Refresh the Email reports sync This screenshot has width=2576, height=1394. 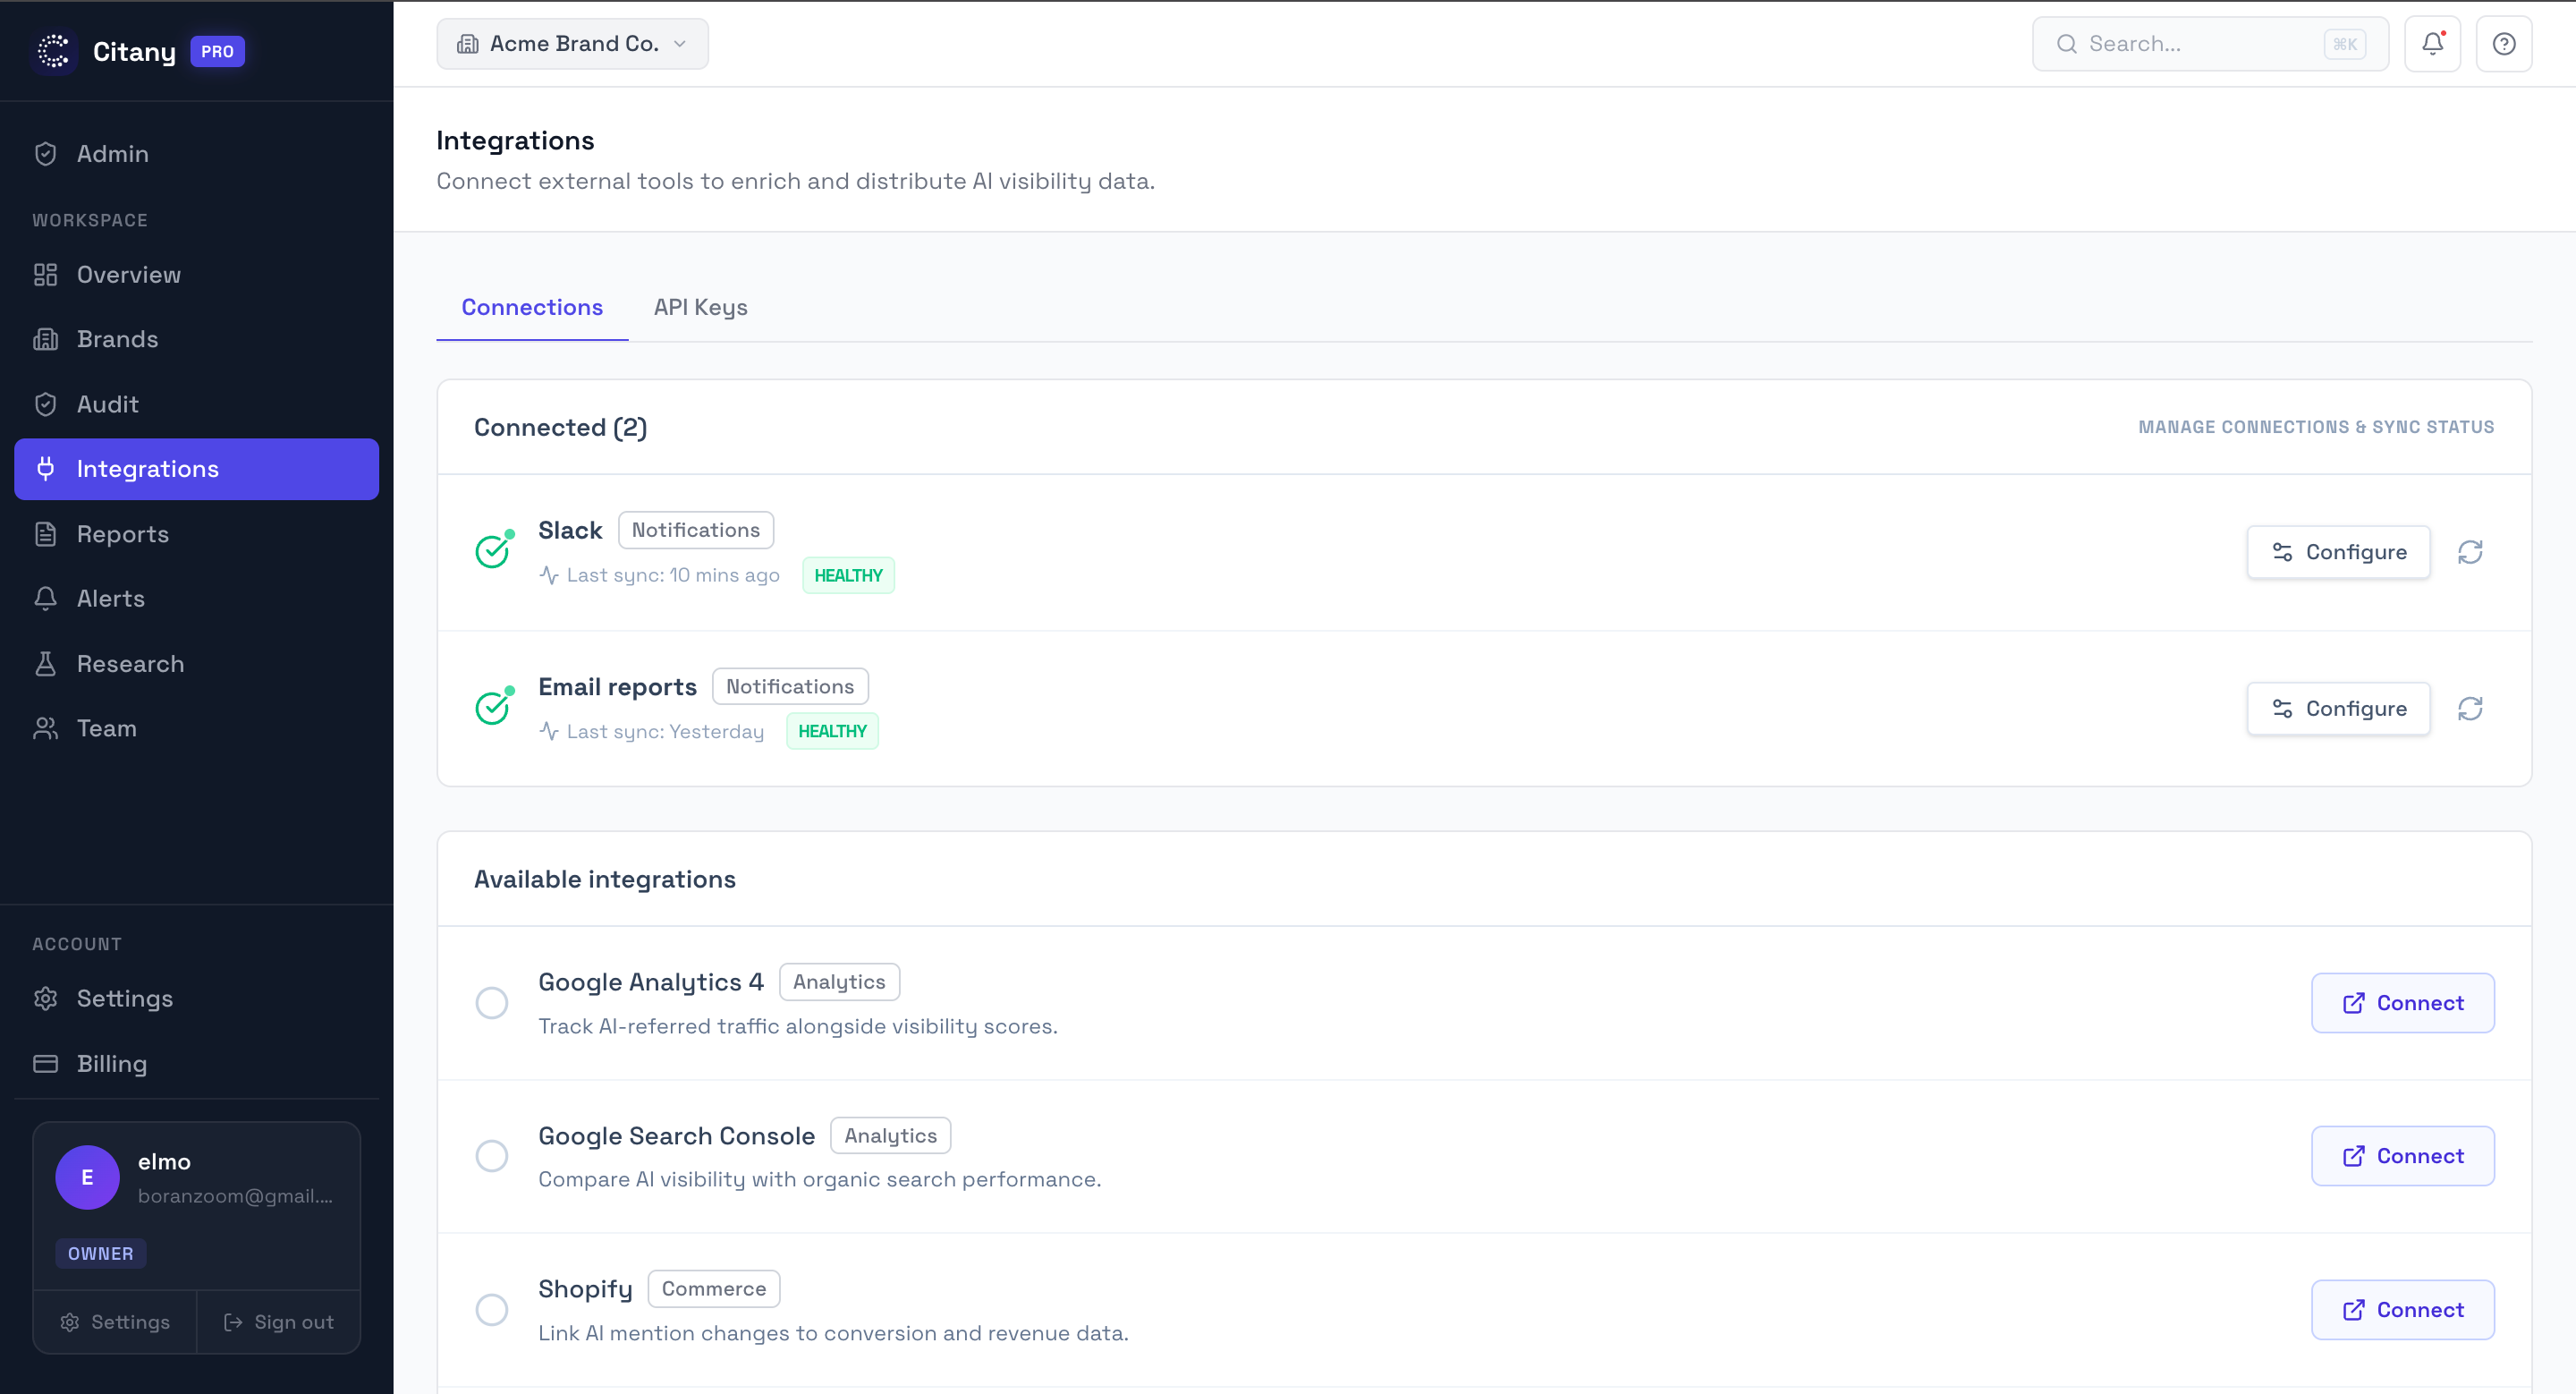[x=2470, y=709]
